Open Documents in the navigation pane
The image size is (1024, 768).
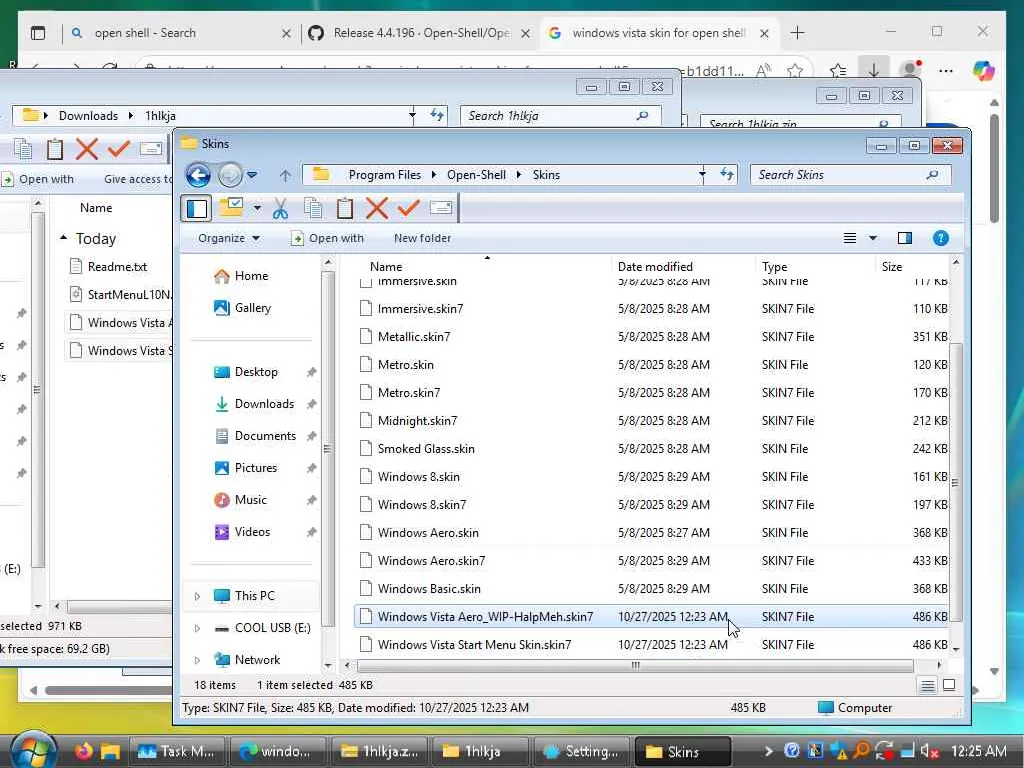pos(265,436)
